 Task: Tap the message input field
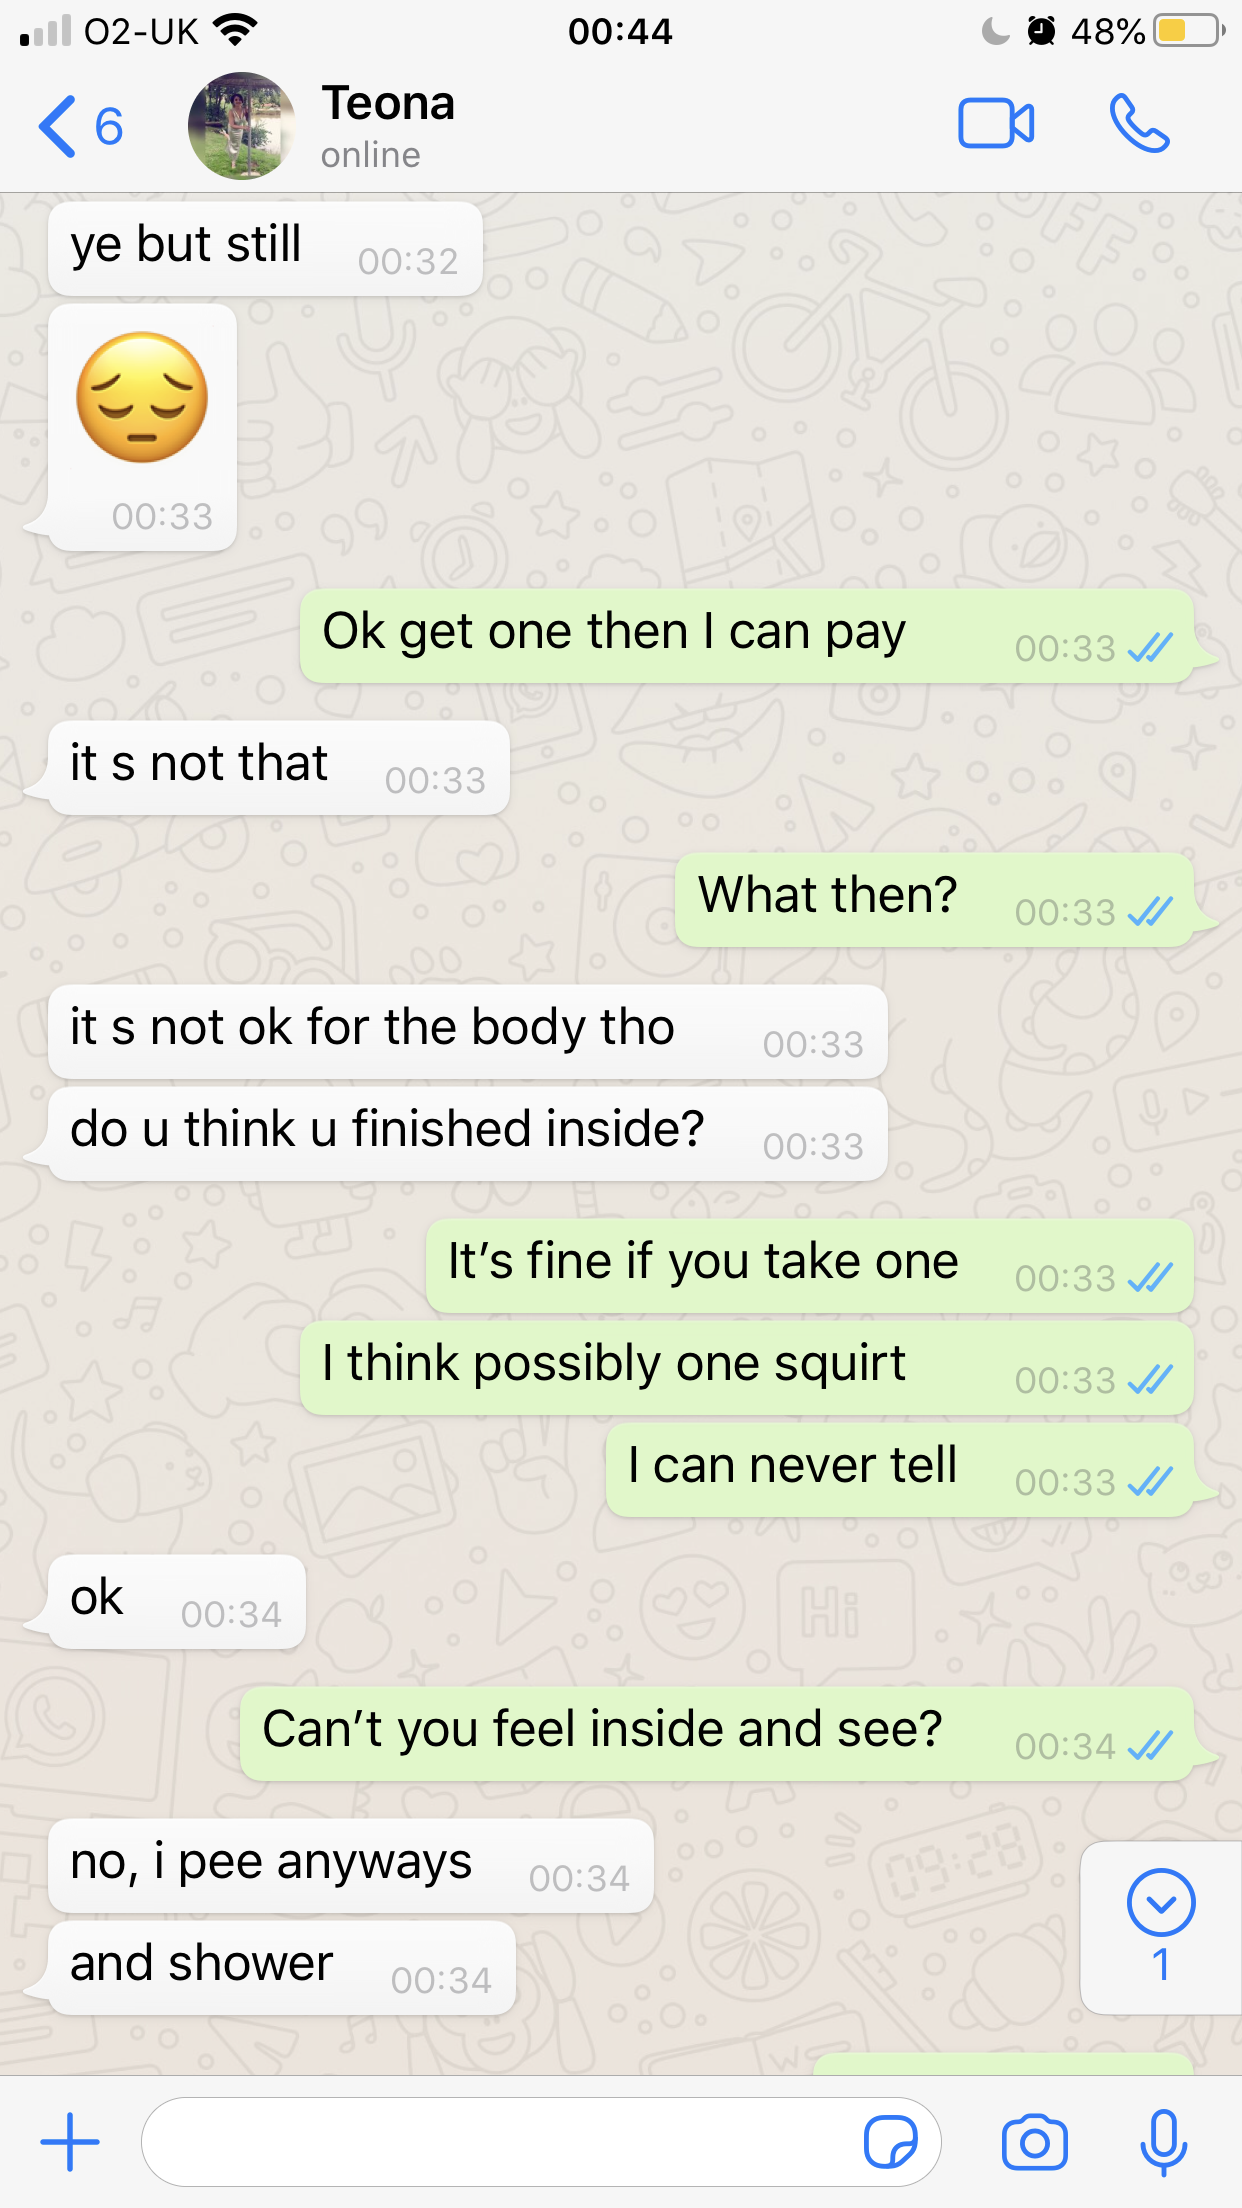(x=541, y=2142)
